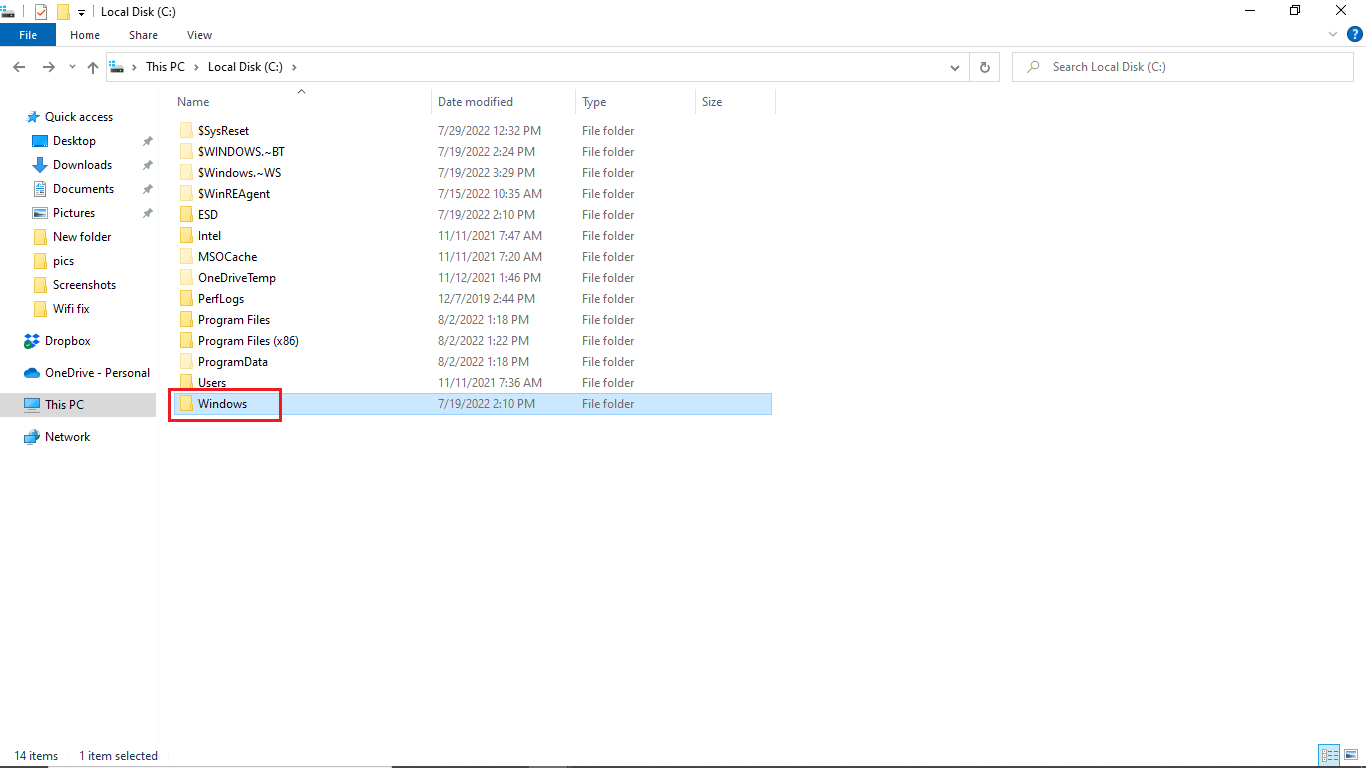Go forward with the Forward arrow
Screen dimensions: 1366x768
click(x=48, y=67)
